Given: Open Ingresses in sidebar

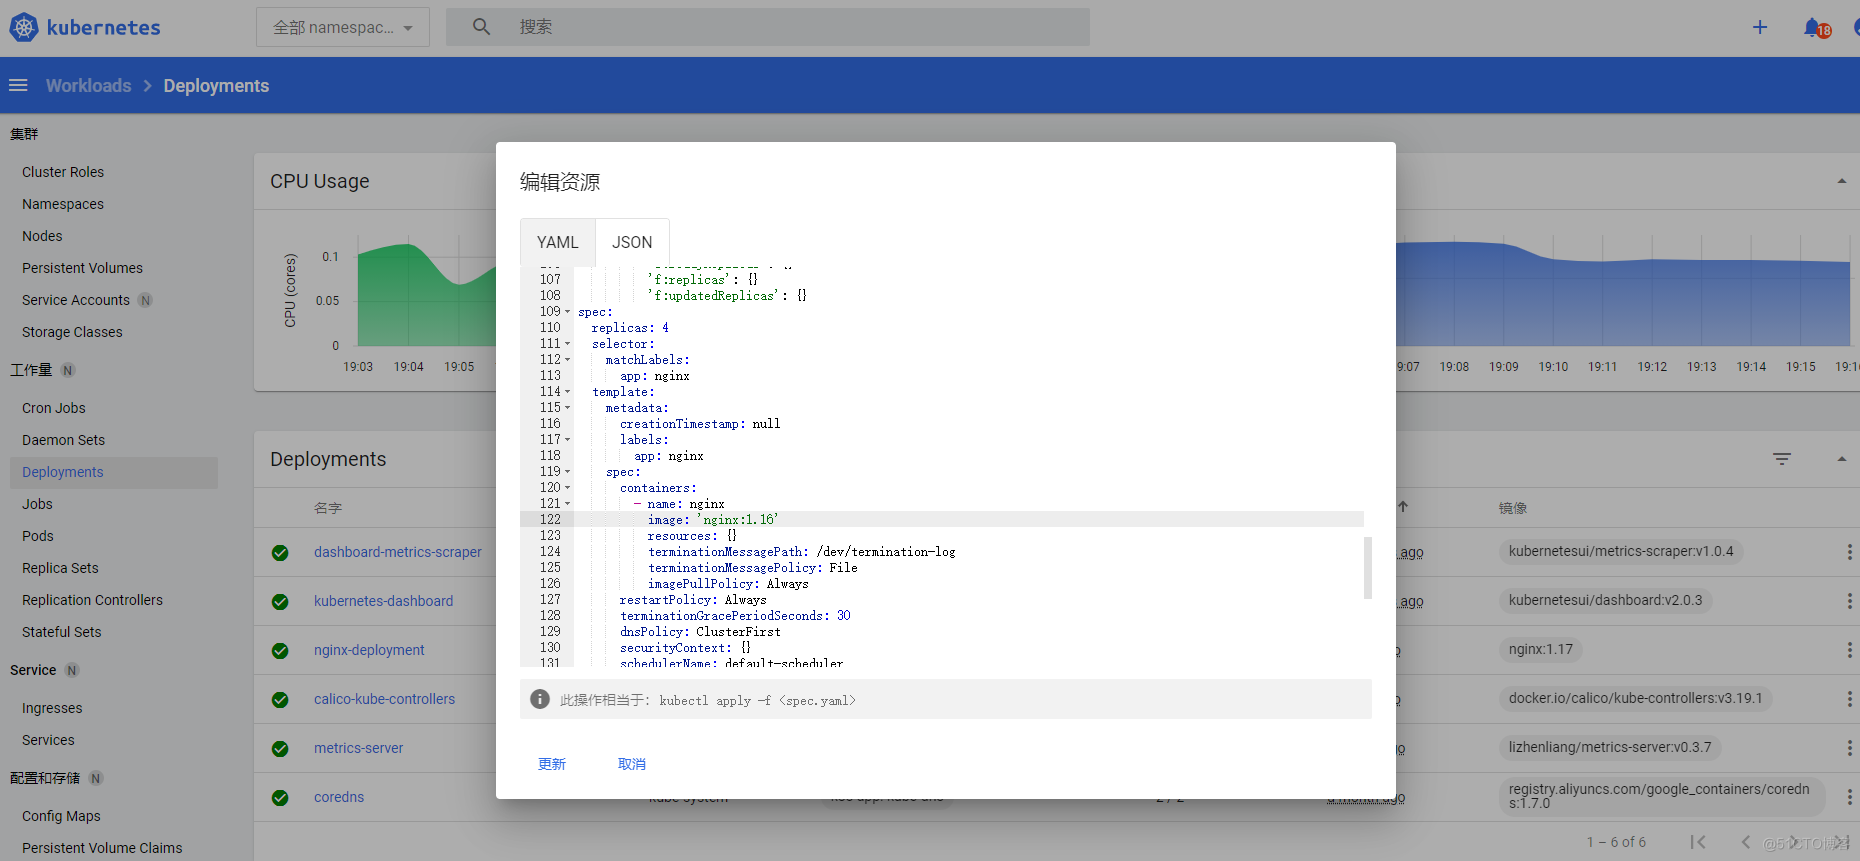Looking at the screenshot, I should 52,708.
